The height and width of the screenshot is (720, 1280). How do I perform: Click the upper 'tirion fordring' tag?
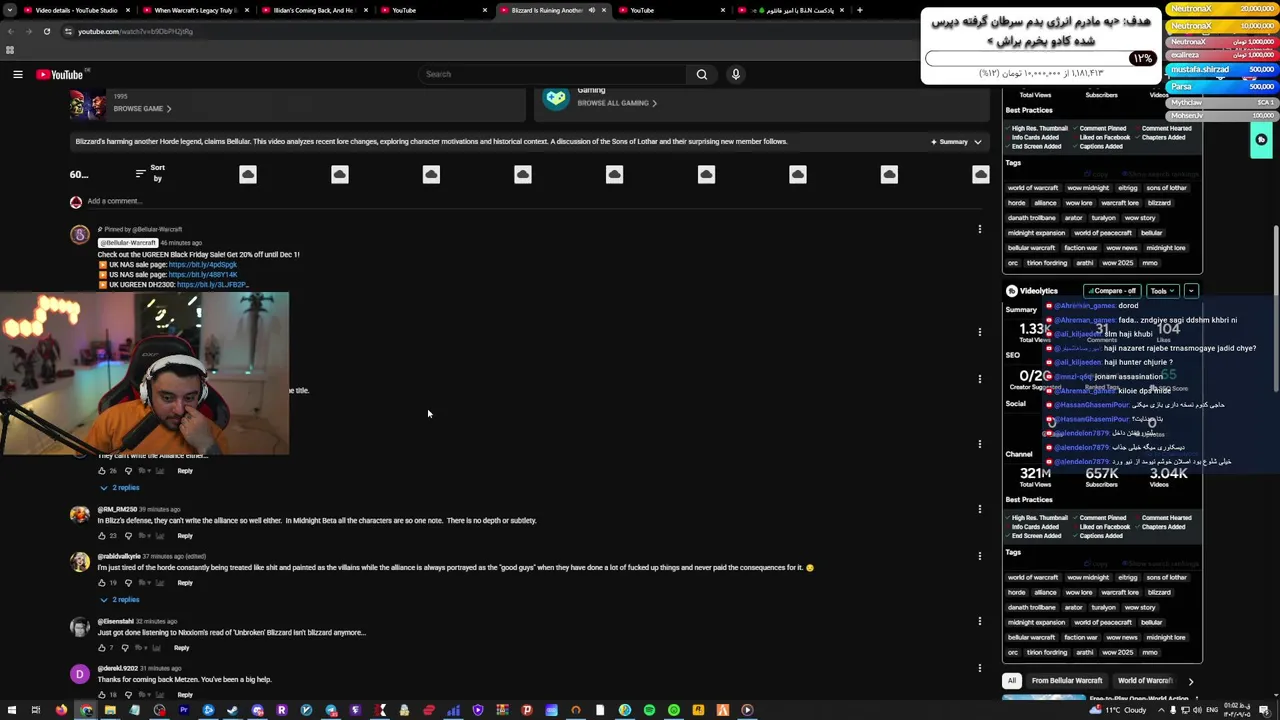tap(1047, 263)
